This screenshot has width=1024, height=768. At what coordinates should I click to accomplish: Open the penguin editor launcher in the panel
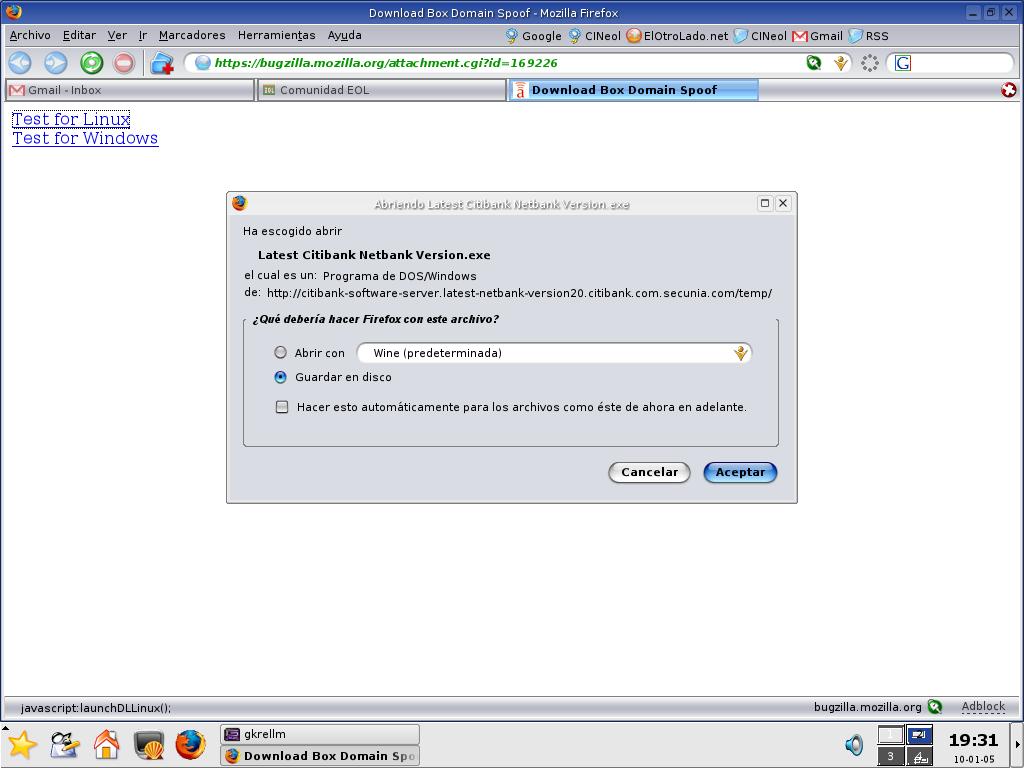click(x=64, y=745)
